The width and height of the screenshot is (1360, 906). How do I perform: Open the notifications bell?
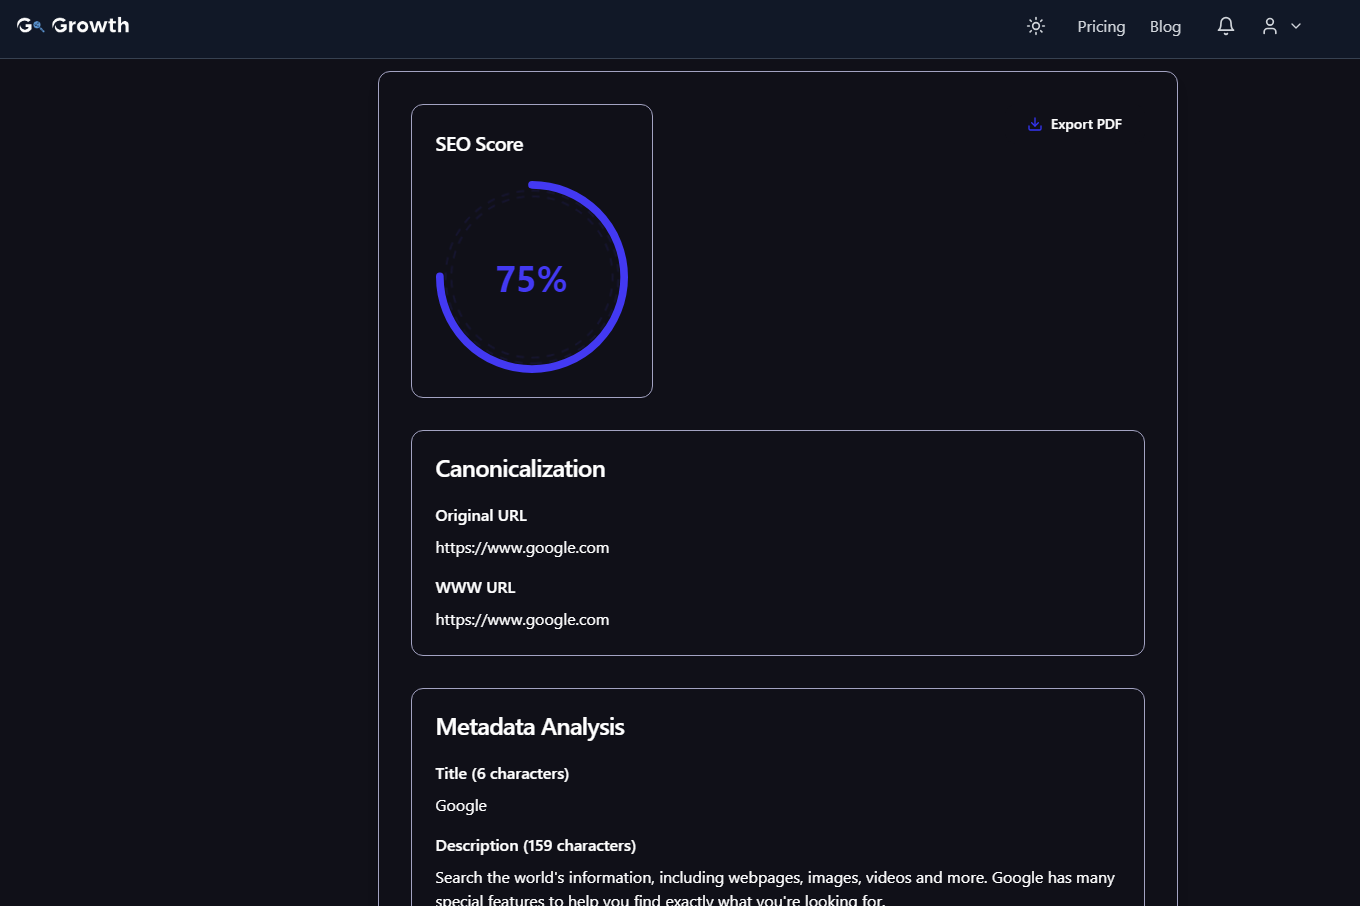1226,26
